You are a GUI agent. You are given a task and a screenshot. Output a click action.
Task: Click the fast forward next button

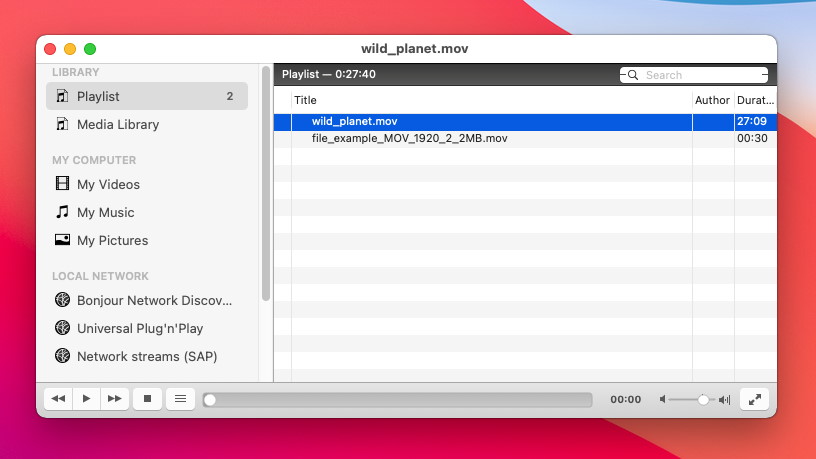click(114, 399)
